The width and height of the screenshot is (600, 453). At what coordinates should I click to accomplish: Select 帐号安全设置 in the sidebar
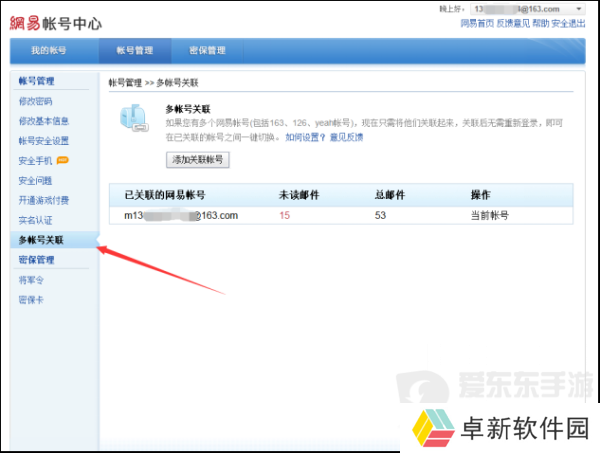(44, 141)
